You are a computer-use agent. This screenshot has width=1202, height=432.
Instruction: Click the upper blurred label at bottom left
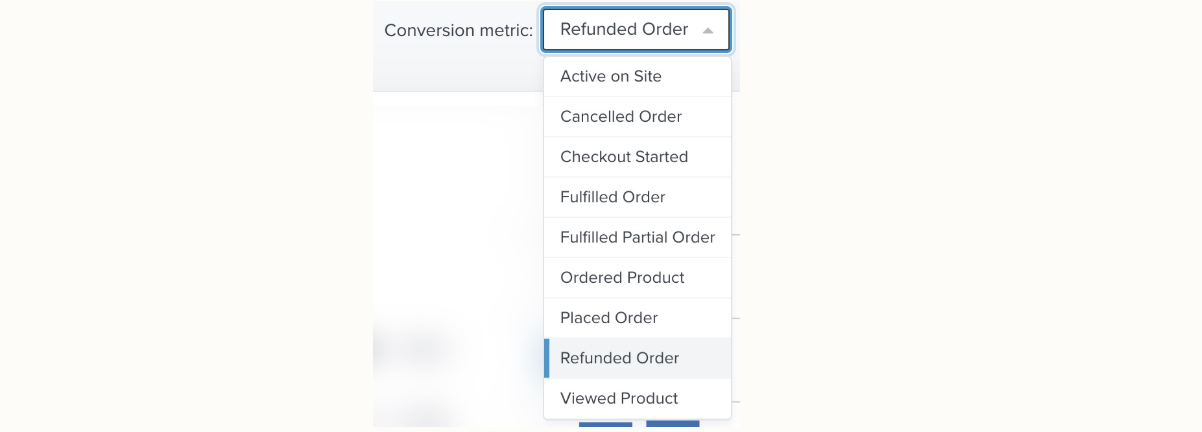(x=415, y=348)
